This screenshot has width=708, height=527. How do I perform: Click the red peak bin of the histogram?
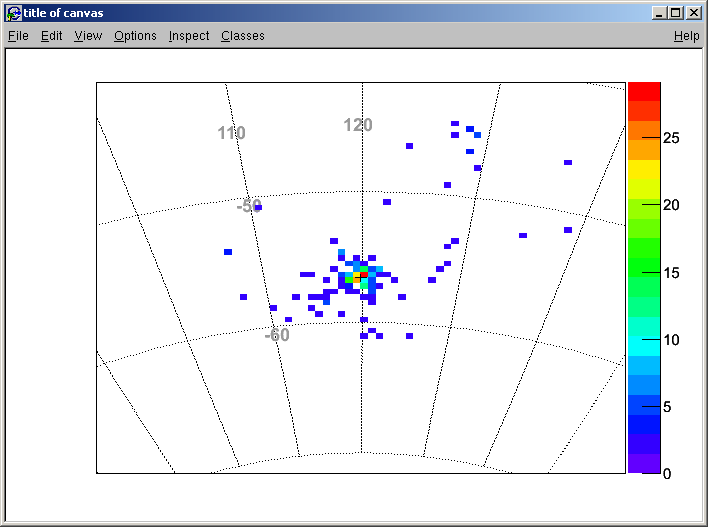pos(364,275)
